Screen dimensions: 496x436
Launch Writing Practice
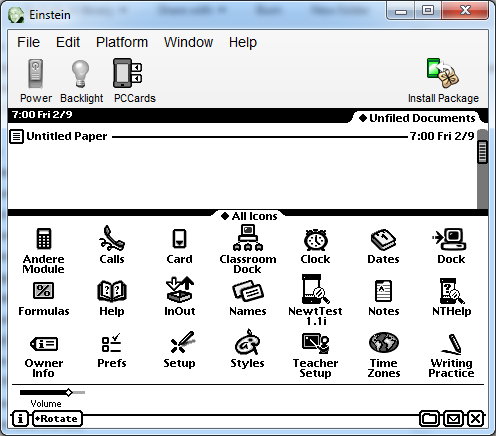[x=451, y=356]
